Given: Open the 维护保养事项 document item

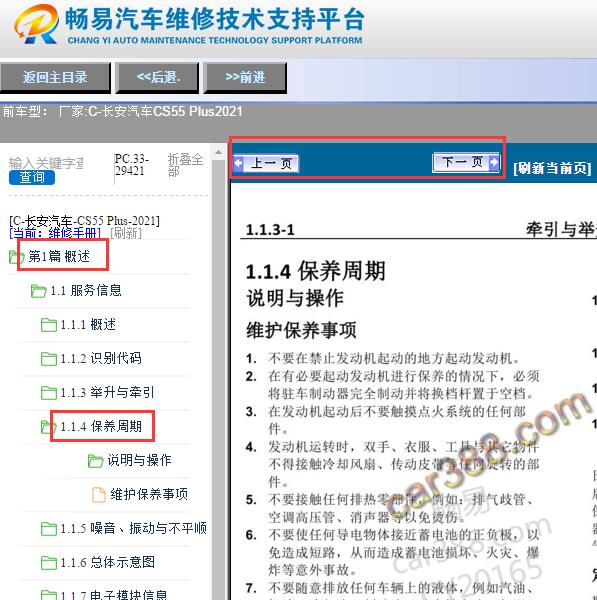Looking at the screenshot, I should pos(149,494).
